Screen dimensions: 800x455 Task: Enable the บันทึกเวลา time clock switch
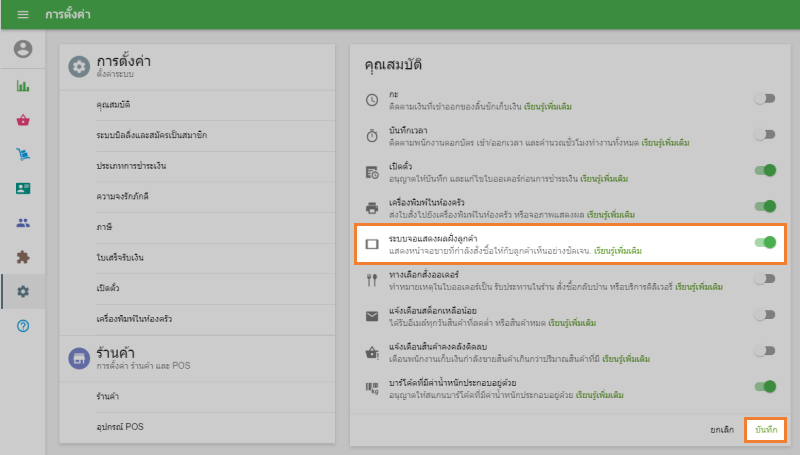coord(765,135)
